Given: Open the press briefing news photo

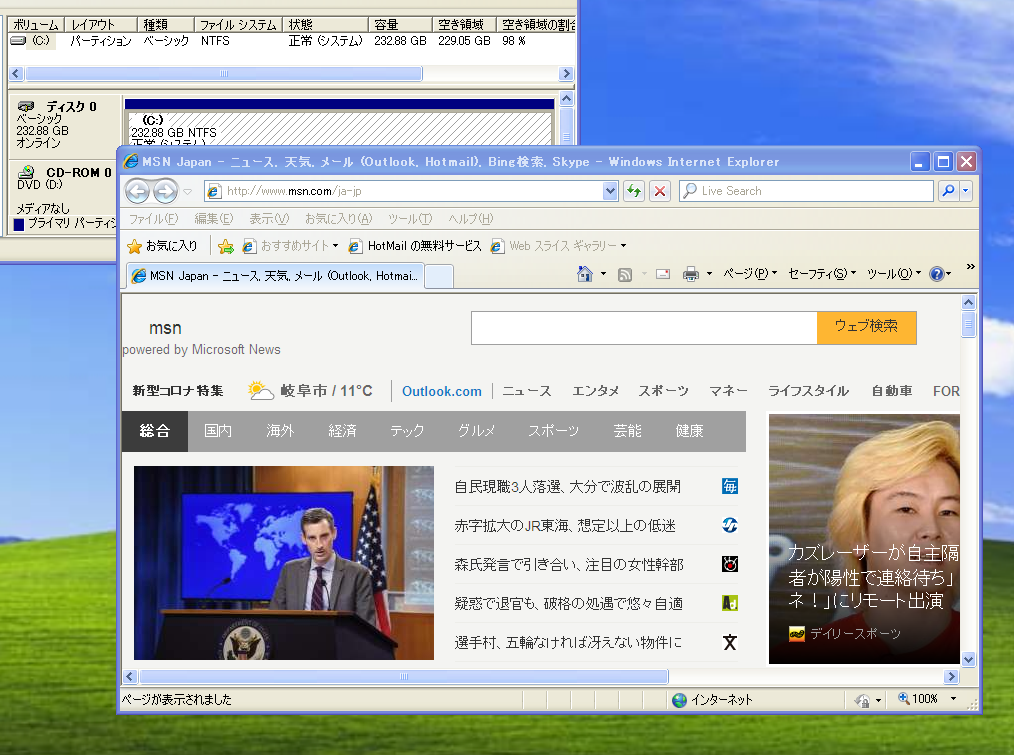Looking at the screenshot, I should (x=284, y=563).
